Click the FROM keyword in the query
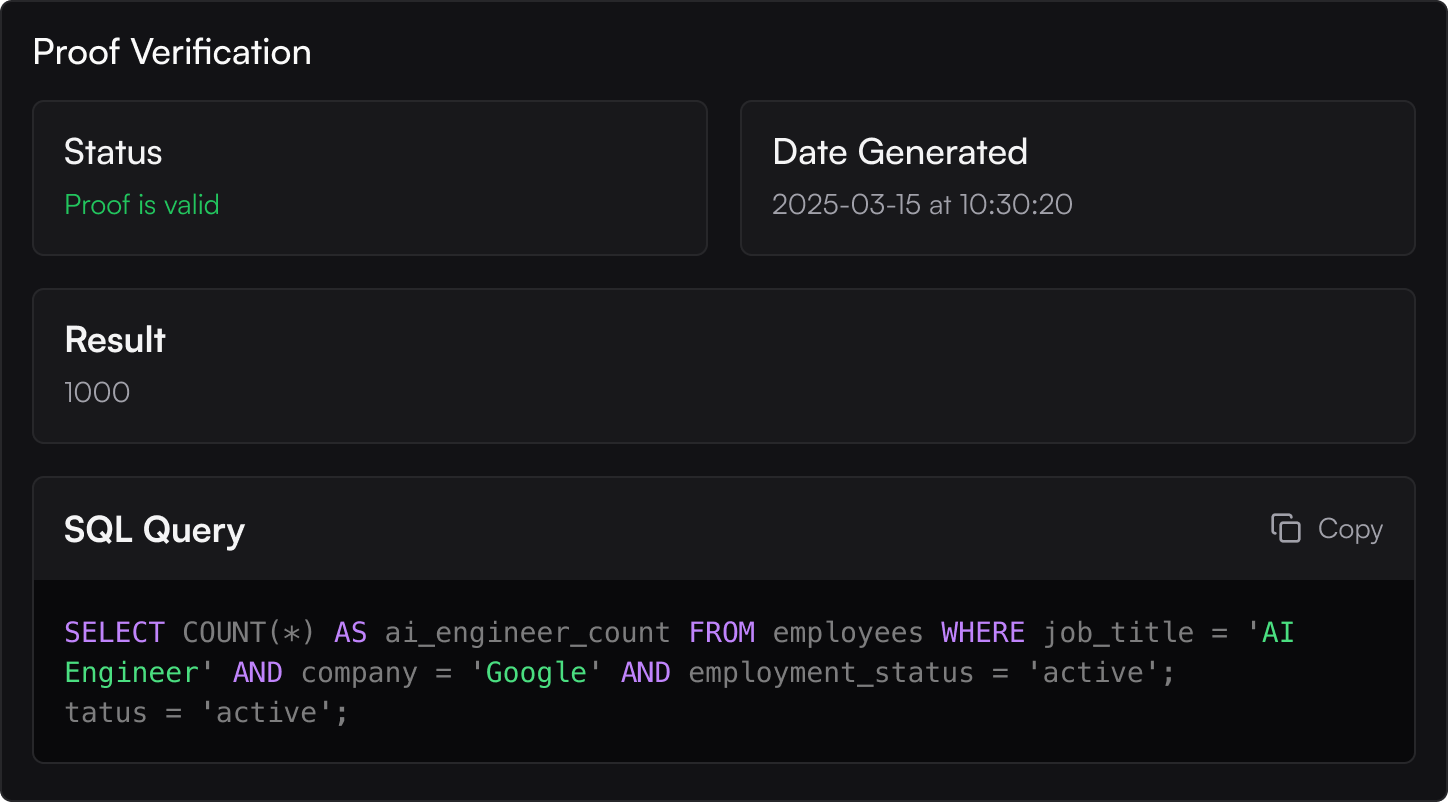1448x802 pixels. pyautogui.click(x=722, y=633)
